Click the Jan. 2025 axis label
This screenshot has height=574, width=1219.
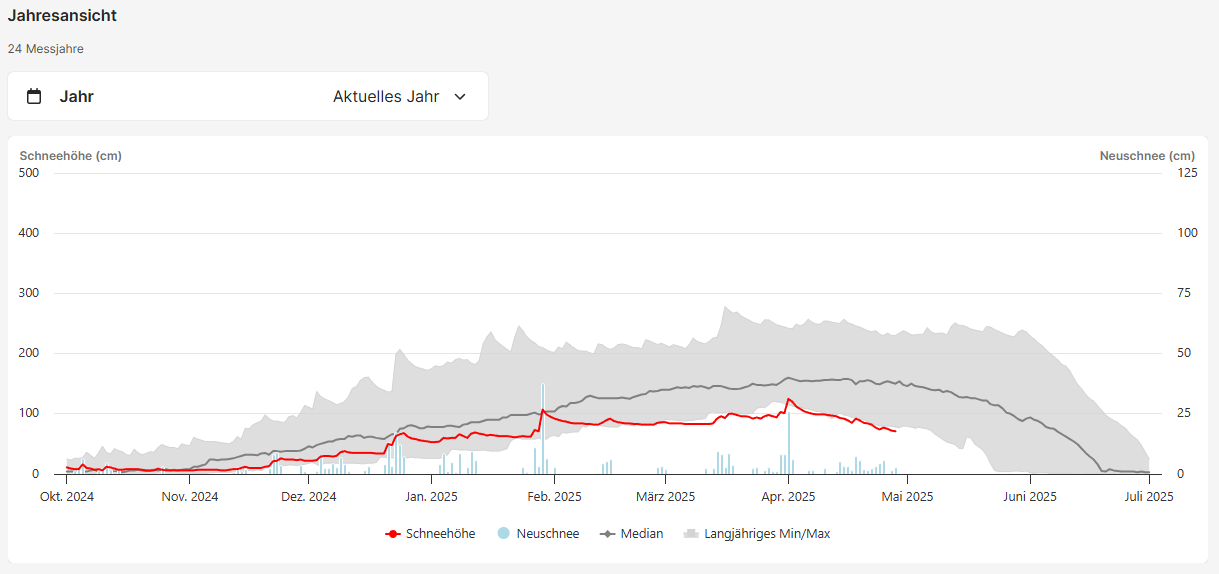(430, 496)
